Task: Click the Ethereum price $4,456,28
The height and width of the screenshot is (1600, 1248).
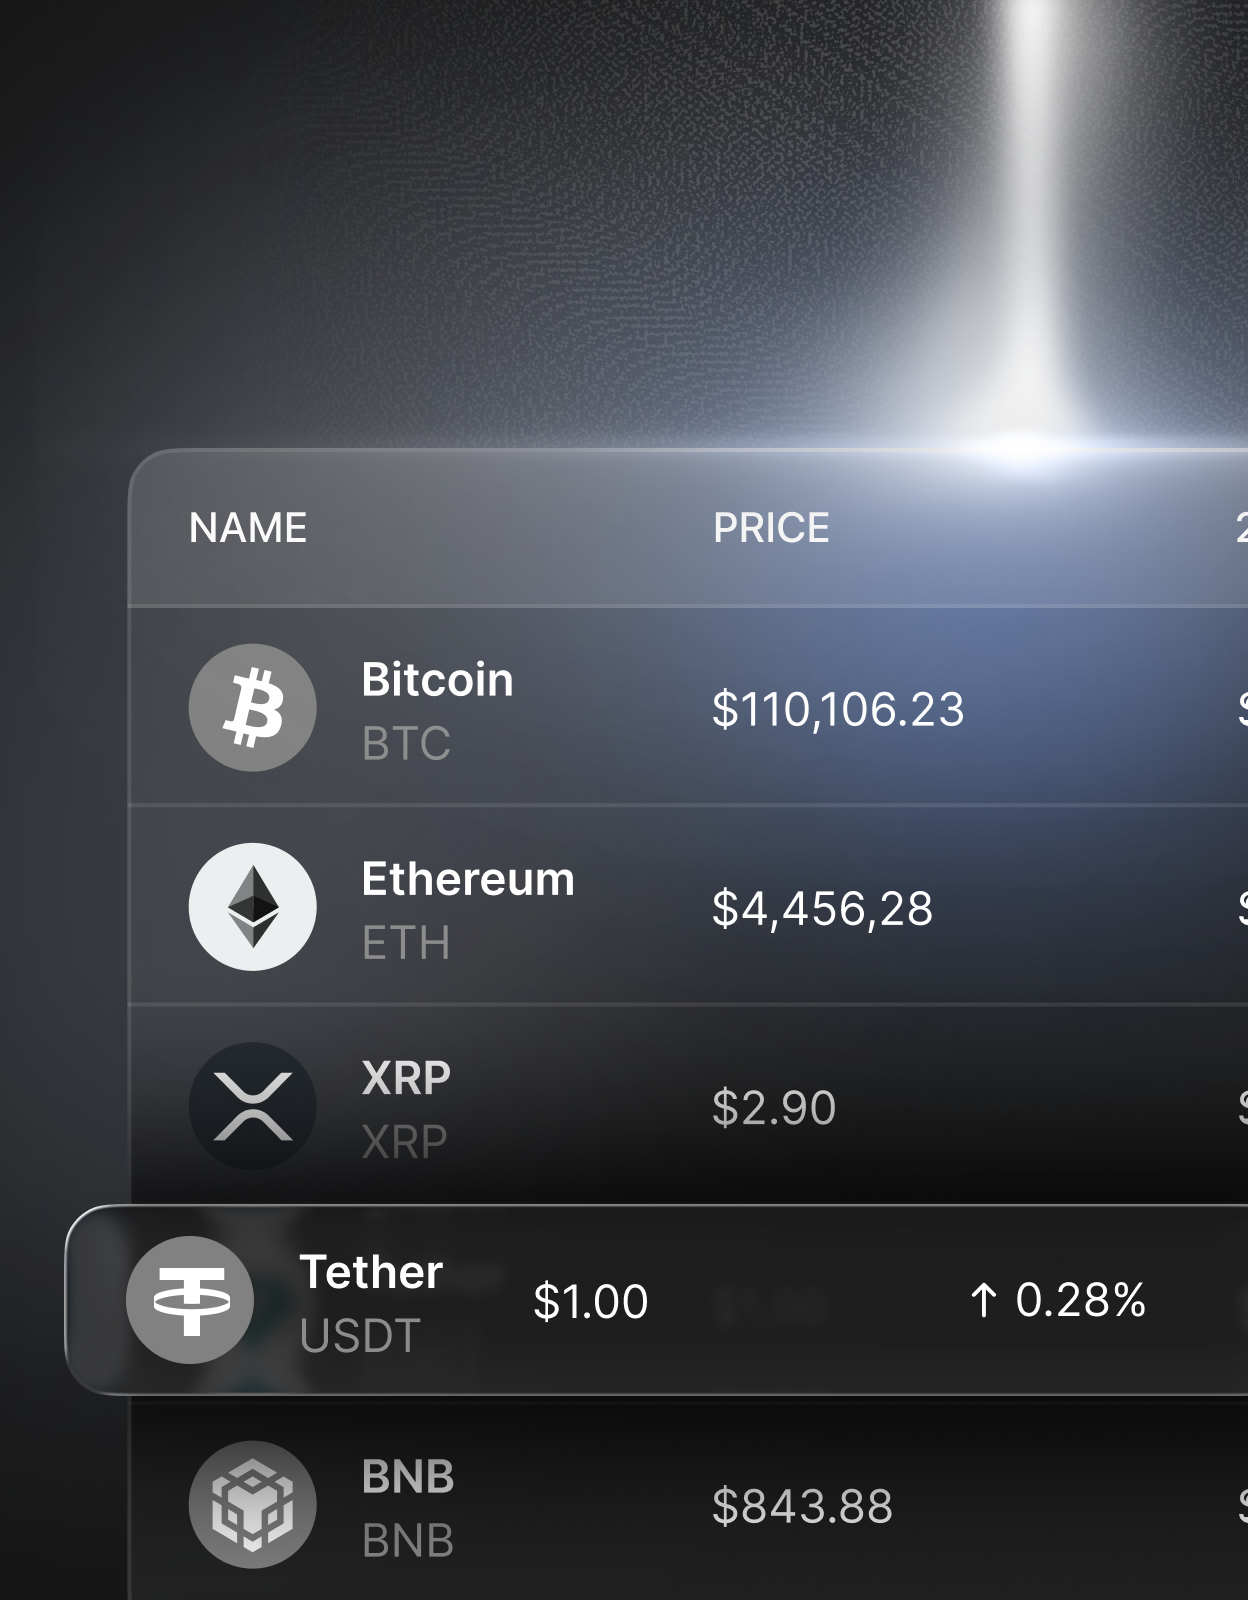Action: click(x=822, y=908)
